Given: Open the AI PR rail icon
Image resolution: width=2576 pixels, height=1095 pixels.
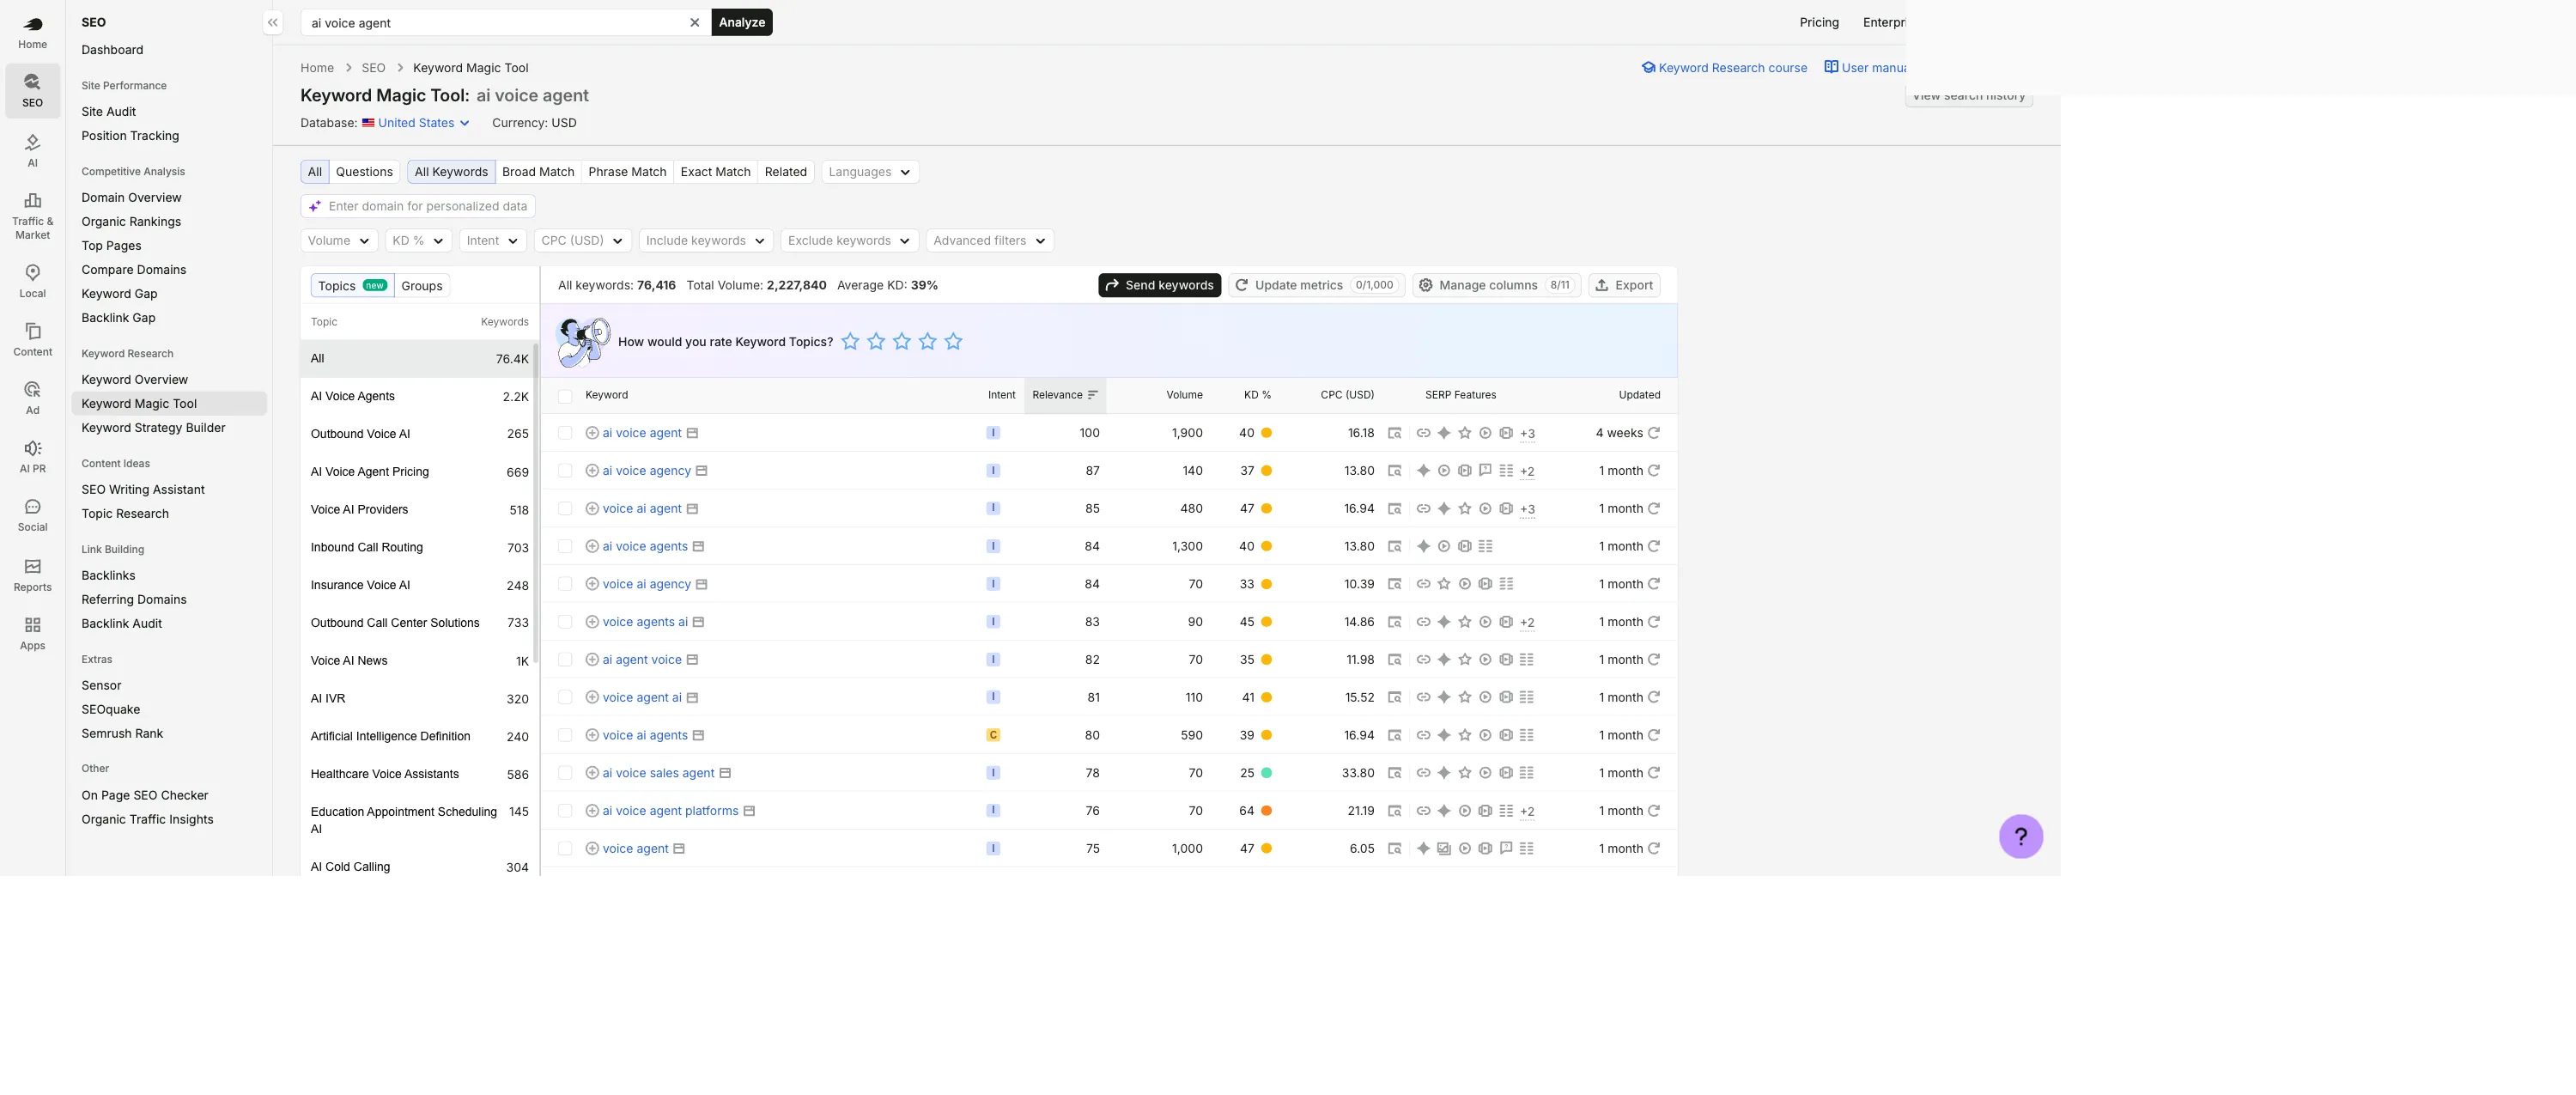Looking at the screenshot, I should 32,456.
